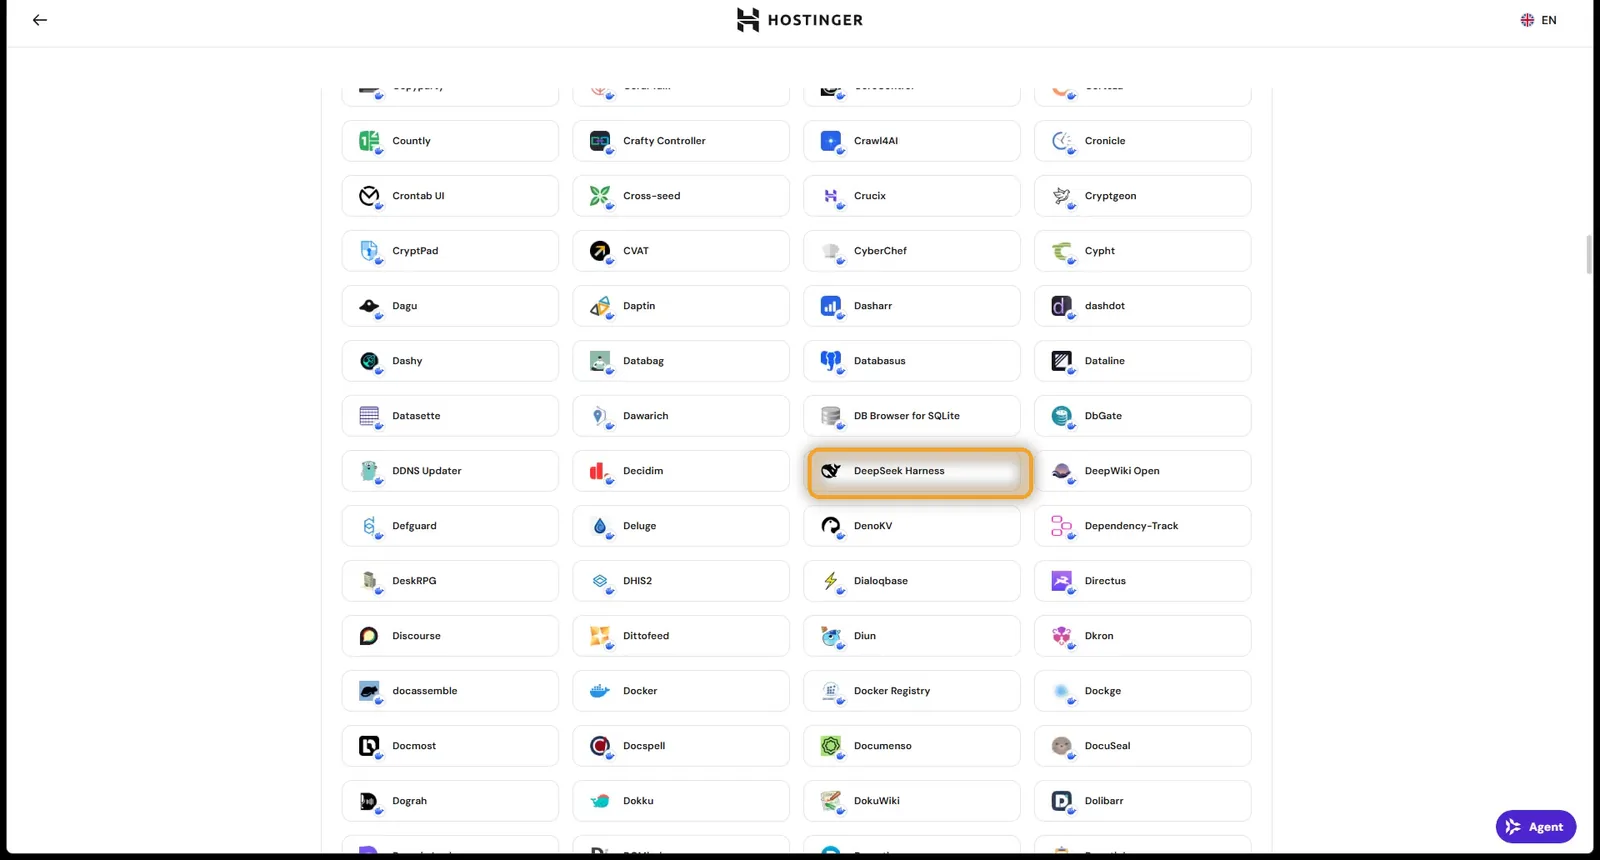Select the DDNS Updater card
Viewport: 1600px width, 860px height.
(450, 471)
